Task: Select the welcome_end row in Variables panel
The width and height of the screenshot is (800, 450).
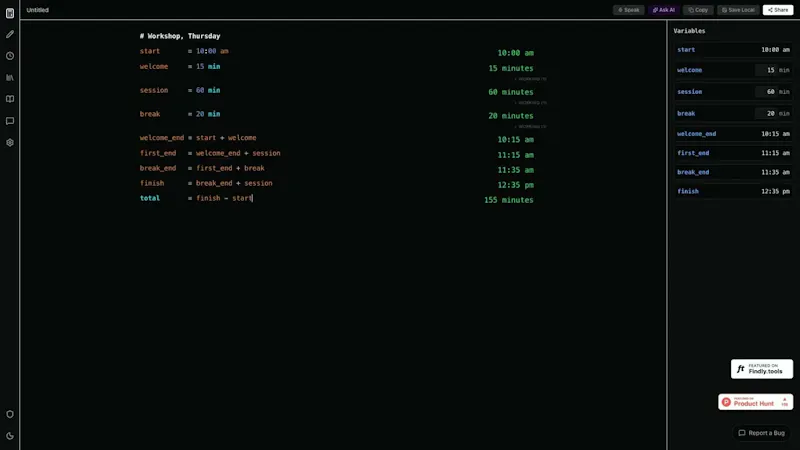Action: pyautogui.click(x=733, y=134)
